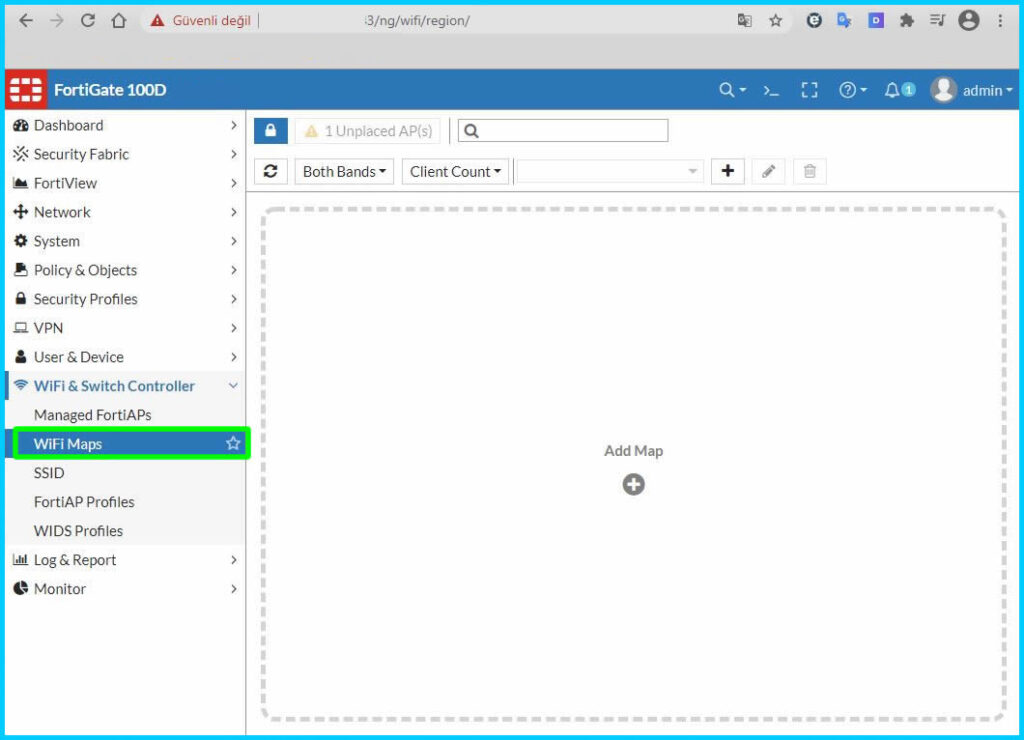Go to the browser home page
Screen dimensions: 1024x740
[x=119, y=20]
